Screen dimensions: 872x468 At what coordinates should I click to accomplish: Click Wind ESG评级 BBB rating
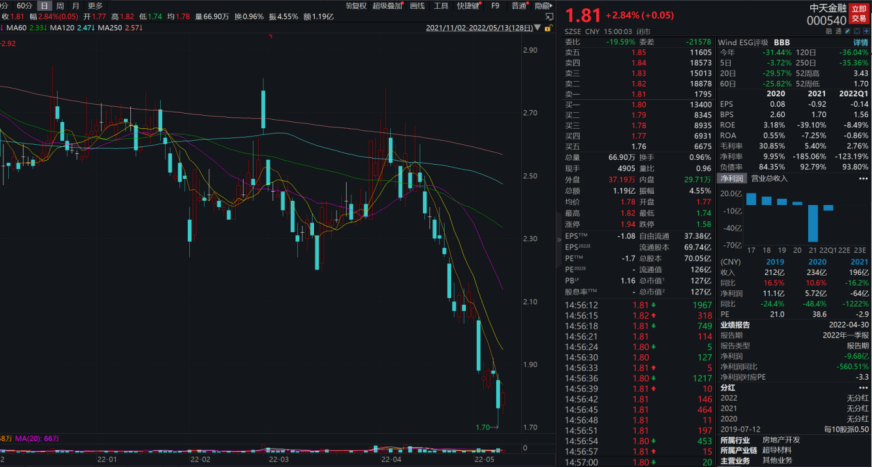[781, 42]
